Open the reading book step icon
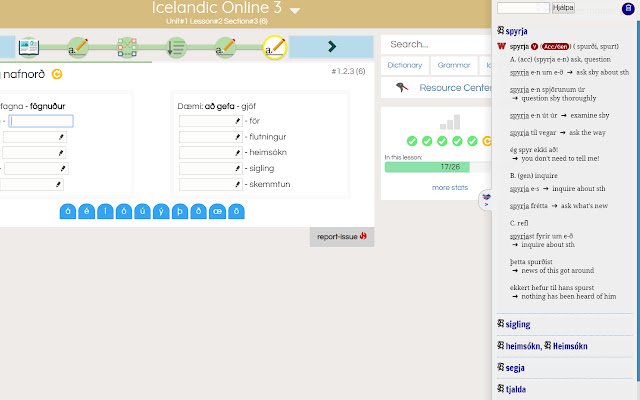This screenshot has height=400, width=640. (29, 47)
